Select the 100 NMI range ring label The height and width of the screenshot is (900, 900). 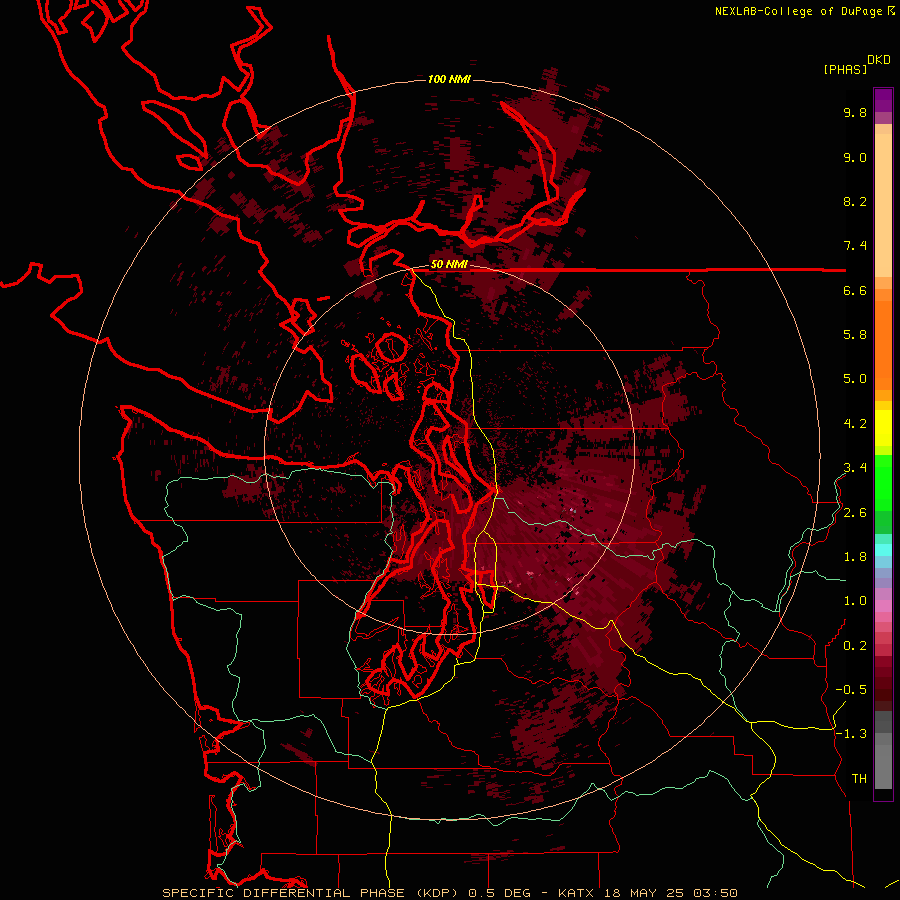(x=449, y=79)
